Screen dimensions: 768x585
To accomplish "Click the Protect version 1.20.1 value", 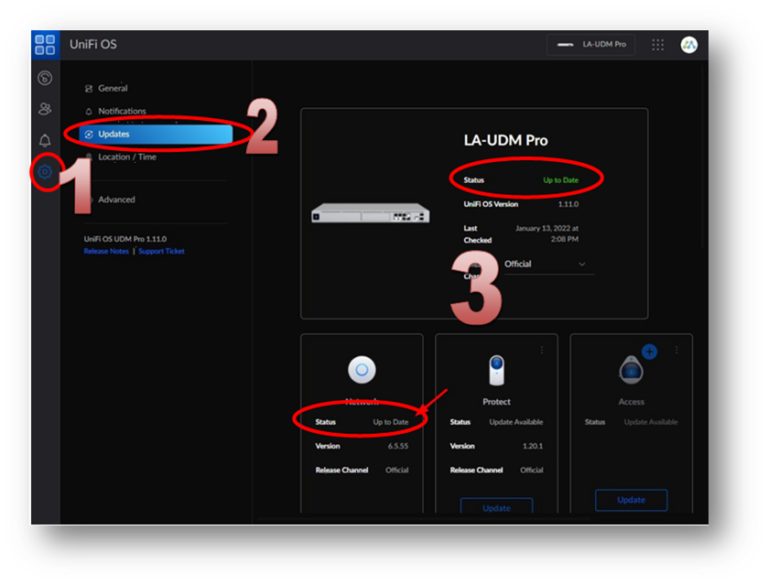I will click(x=532, y=446).
